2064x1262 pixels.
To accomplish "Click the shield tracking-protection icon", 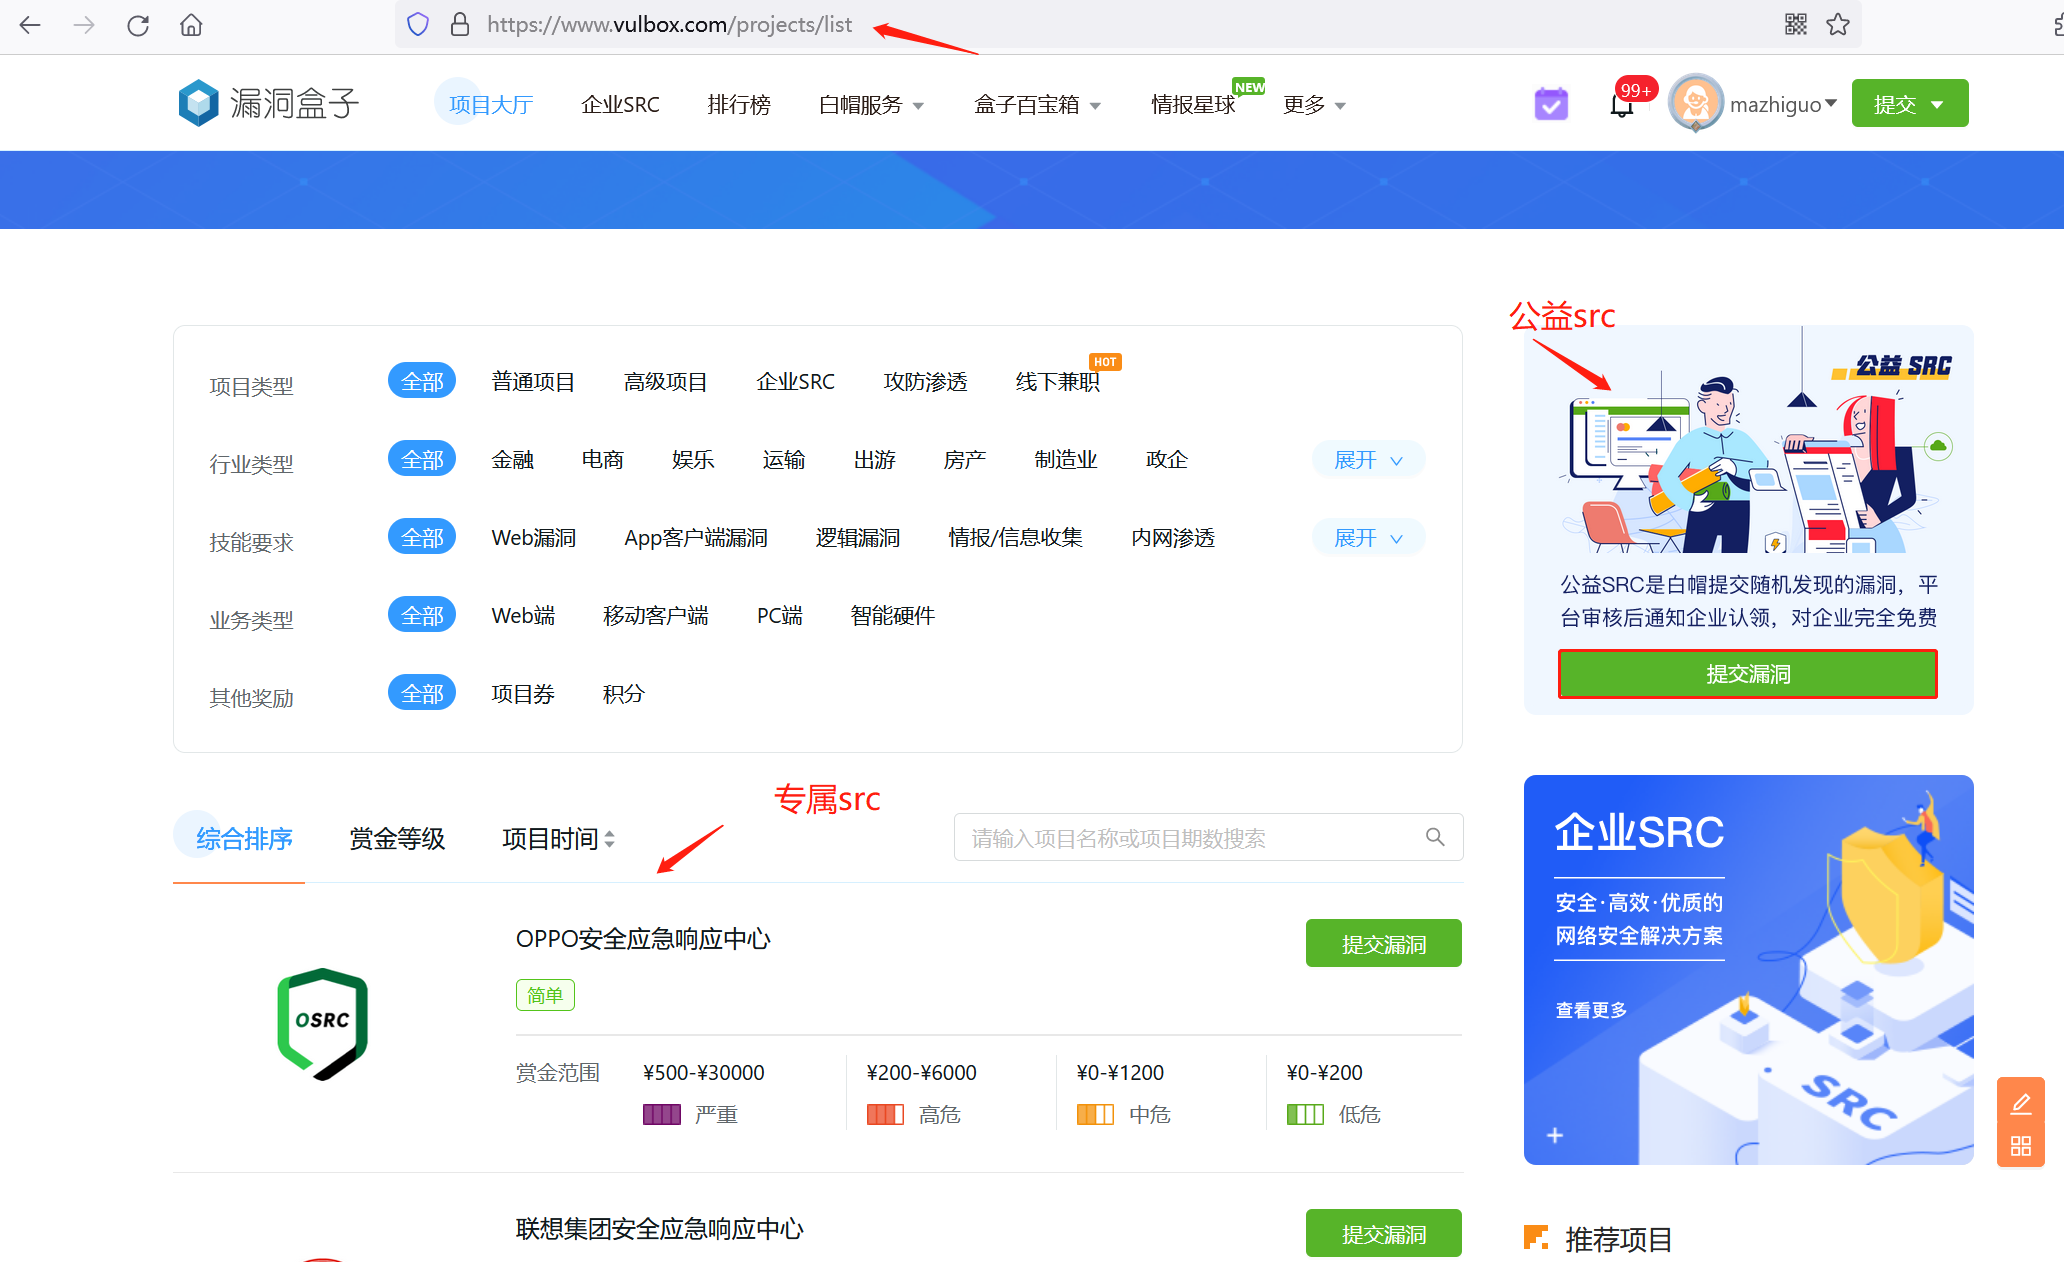I will tap(418, 24).
